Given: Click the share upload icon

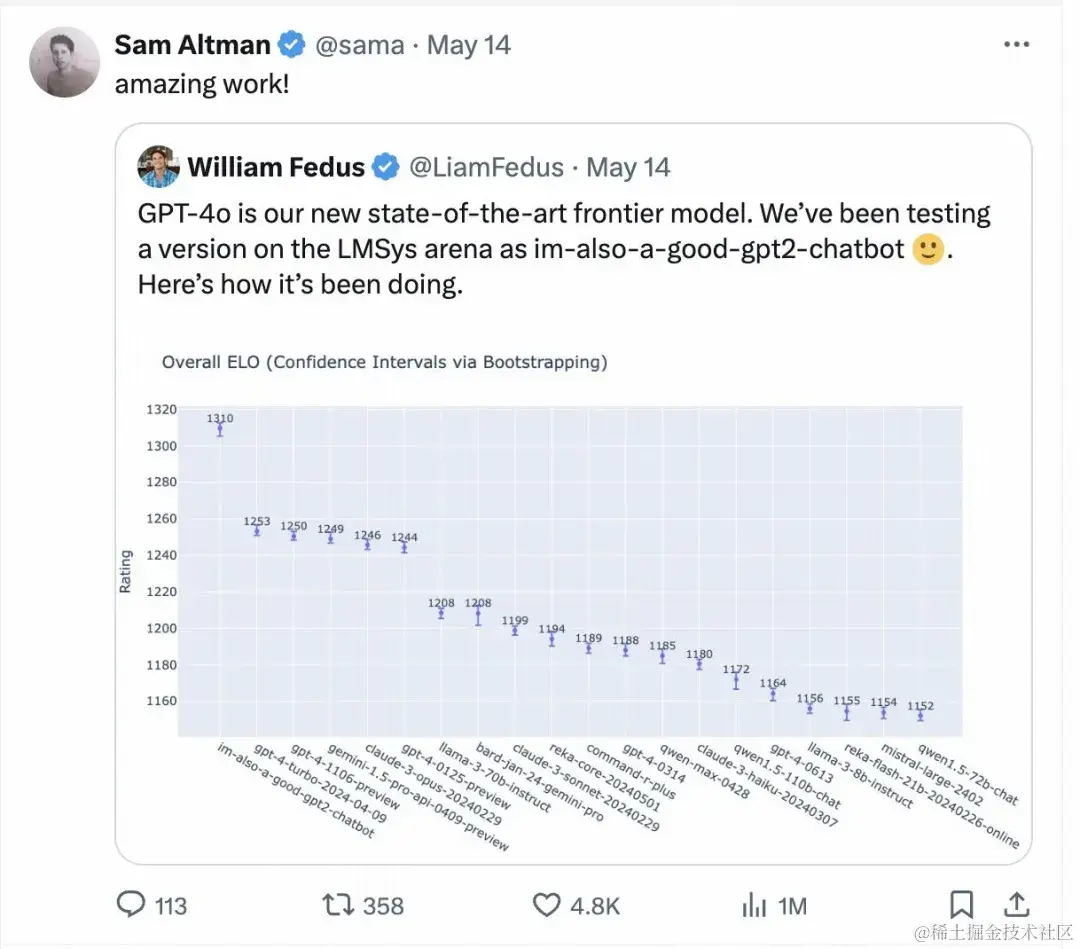Looking at the screenshot, I should pos(1016,905).
